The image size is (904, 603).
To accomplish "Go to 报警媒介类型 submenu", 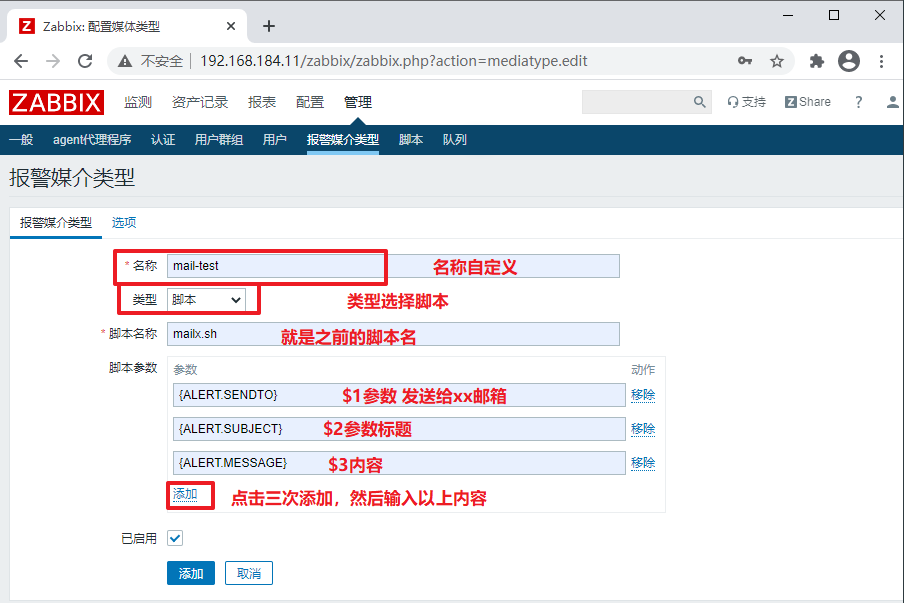I will (x=343, y=140).
